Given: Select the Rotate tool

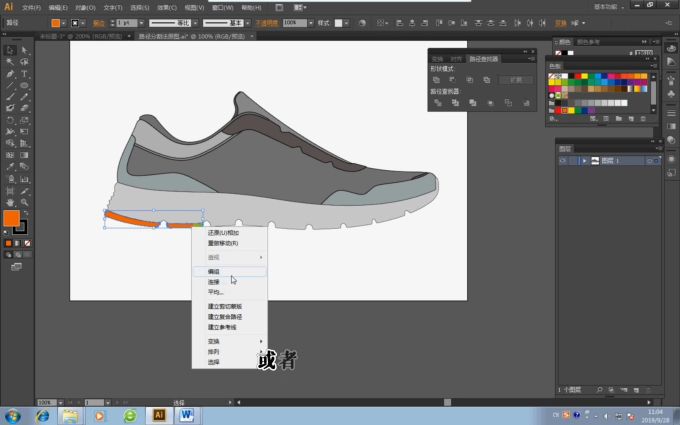Looking at the screenshot, I should click(x=10, y=120).
